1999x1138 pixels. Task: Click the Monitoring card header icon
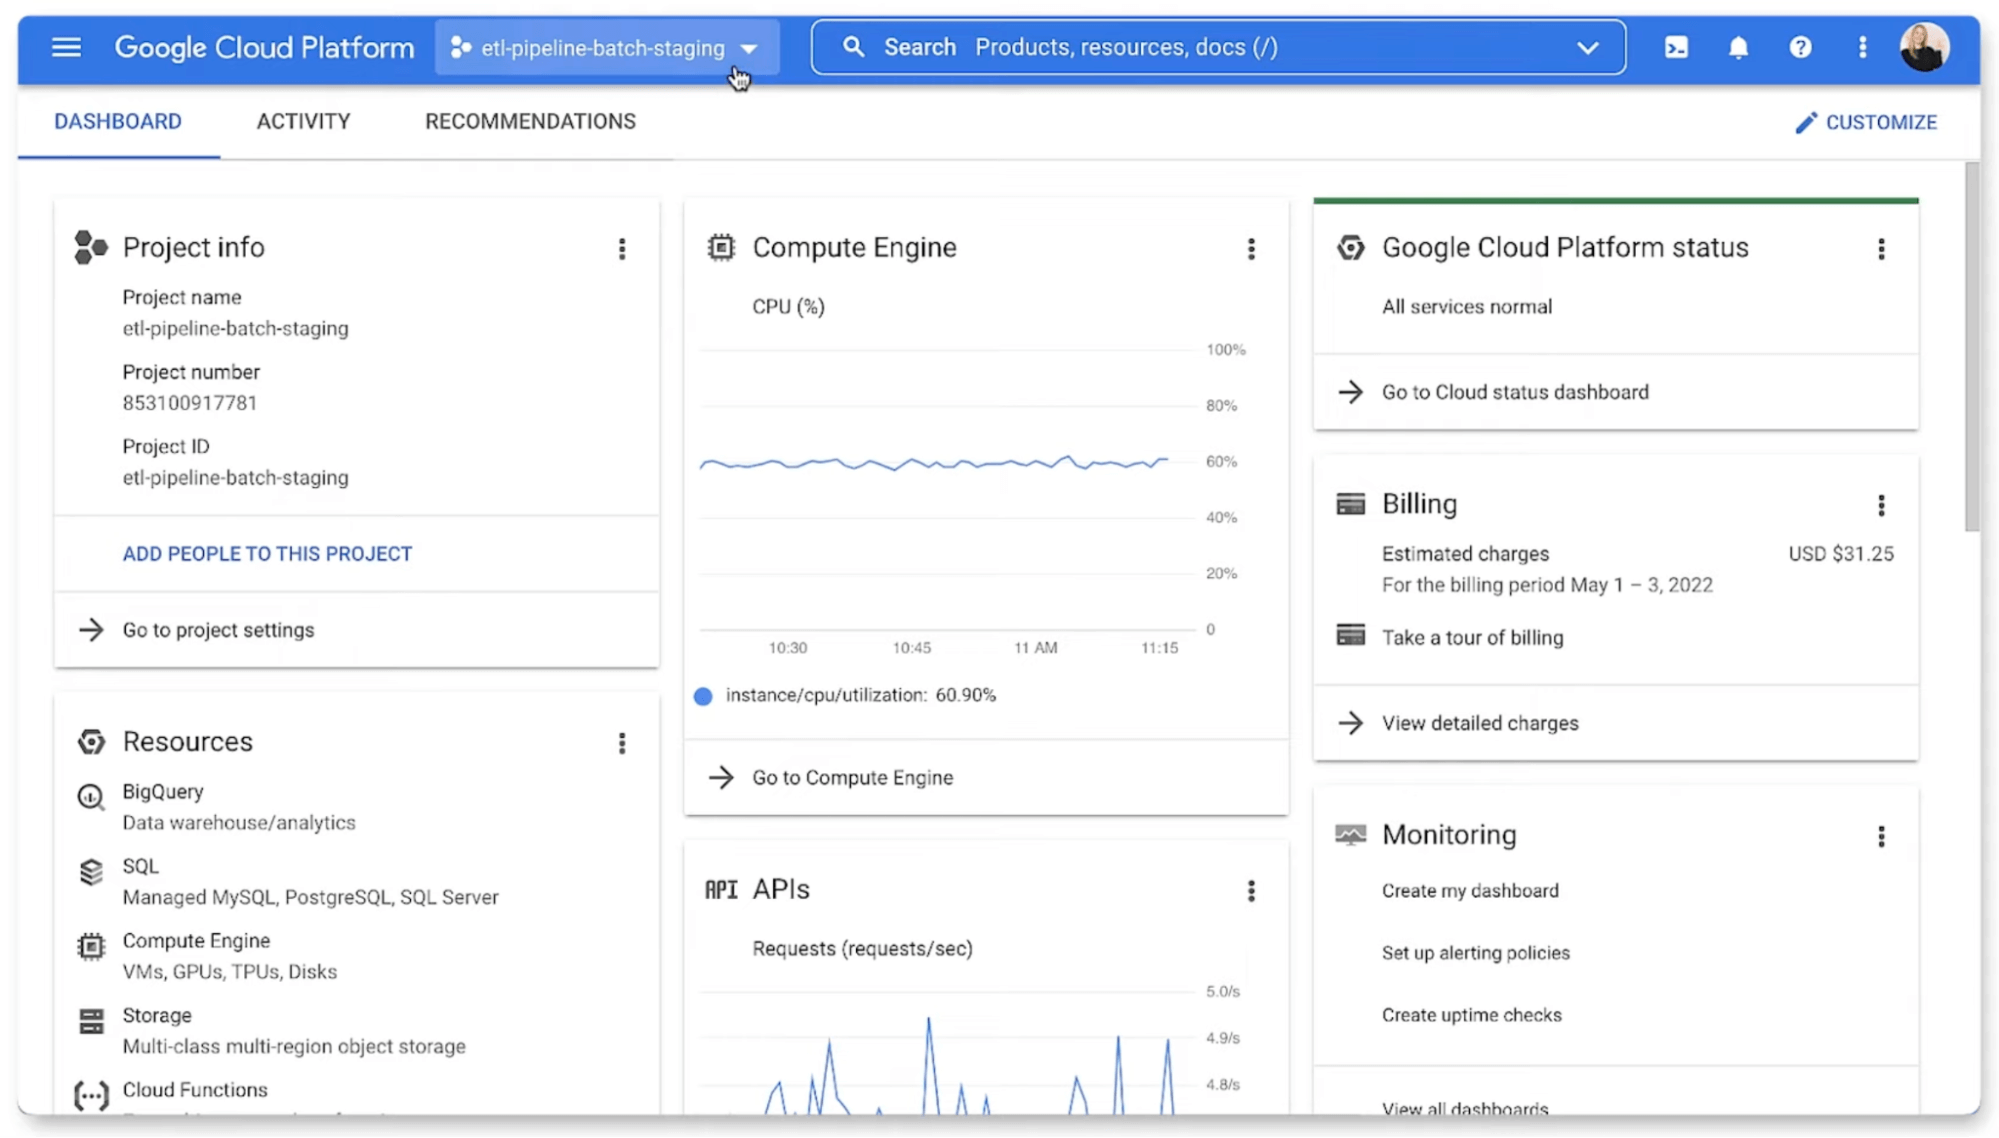(1350, 835)
